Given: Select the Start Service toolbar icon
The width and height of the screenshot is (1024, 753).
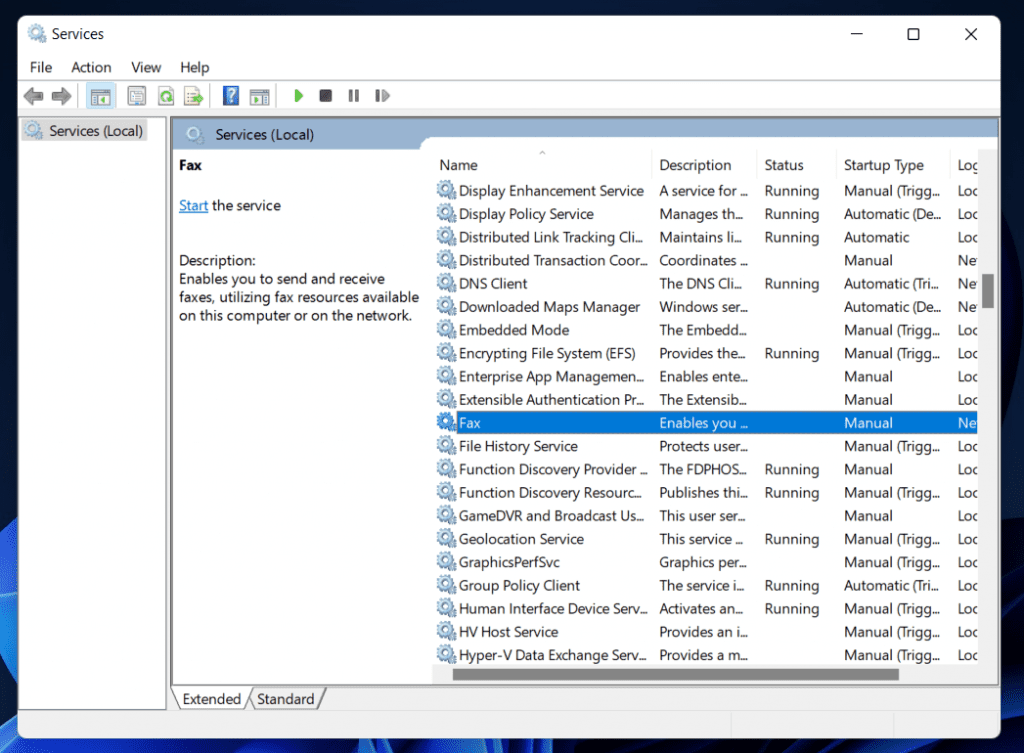Looking at the screenshot, I should 298,95.
